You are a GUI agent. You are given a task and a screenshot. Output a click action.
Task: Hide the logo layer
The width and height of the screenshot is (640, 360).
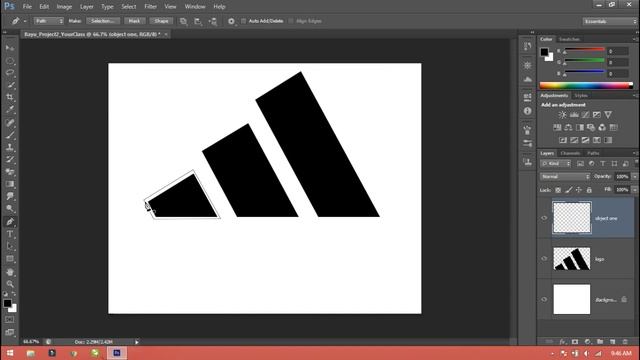point(544,258)
